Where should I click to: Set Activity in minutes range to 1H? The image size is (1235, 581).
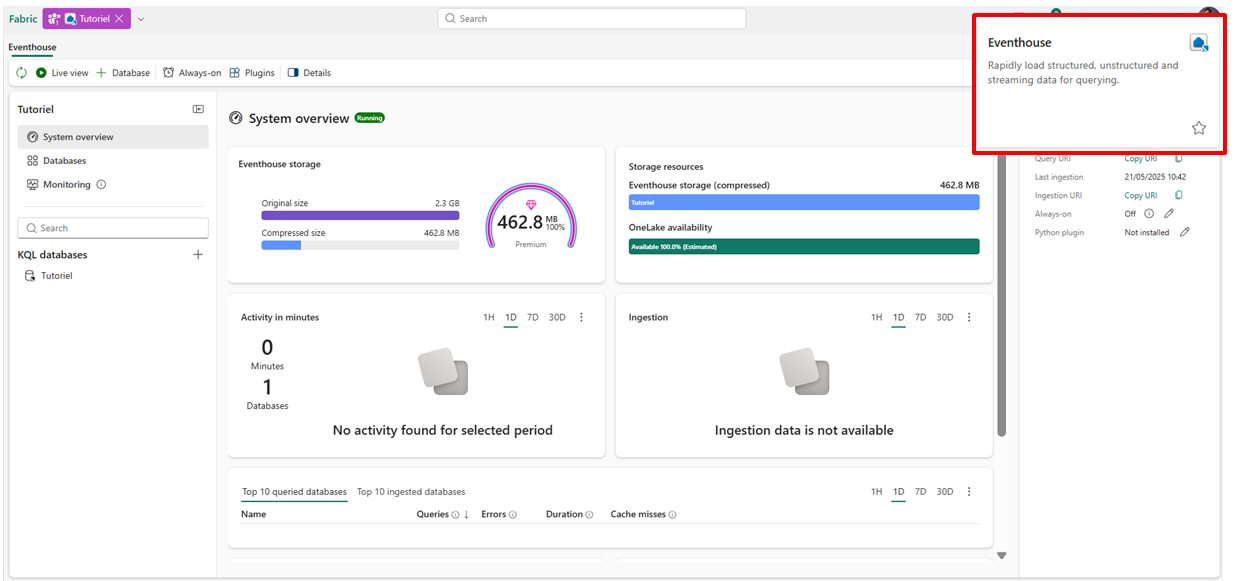489,318
